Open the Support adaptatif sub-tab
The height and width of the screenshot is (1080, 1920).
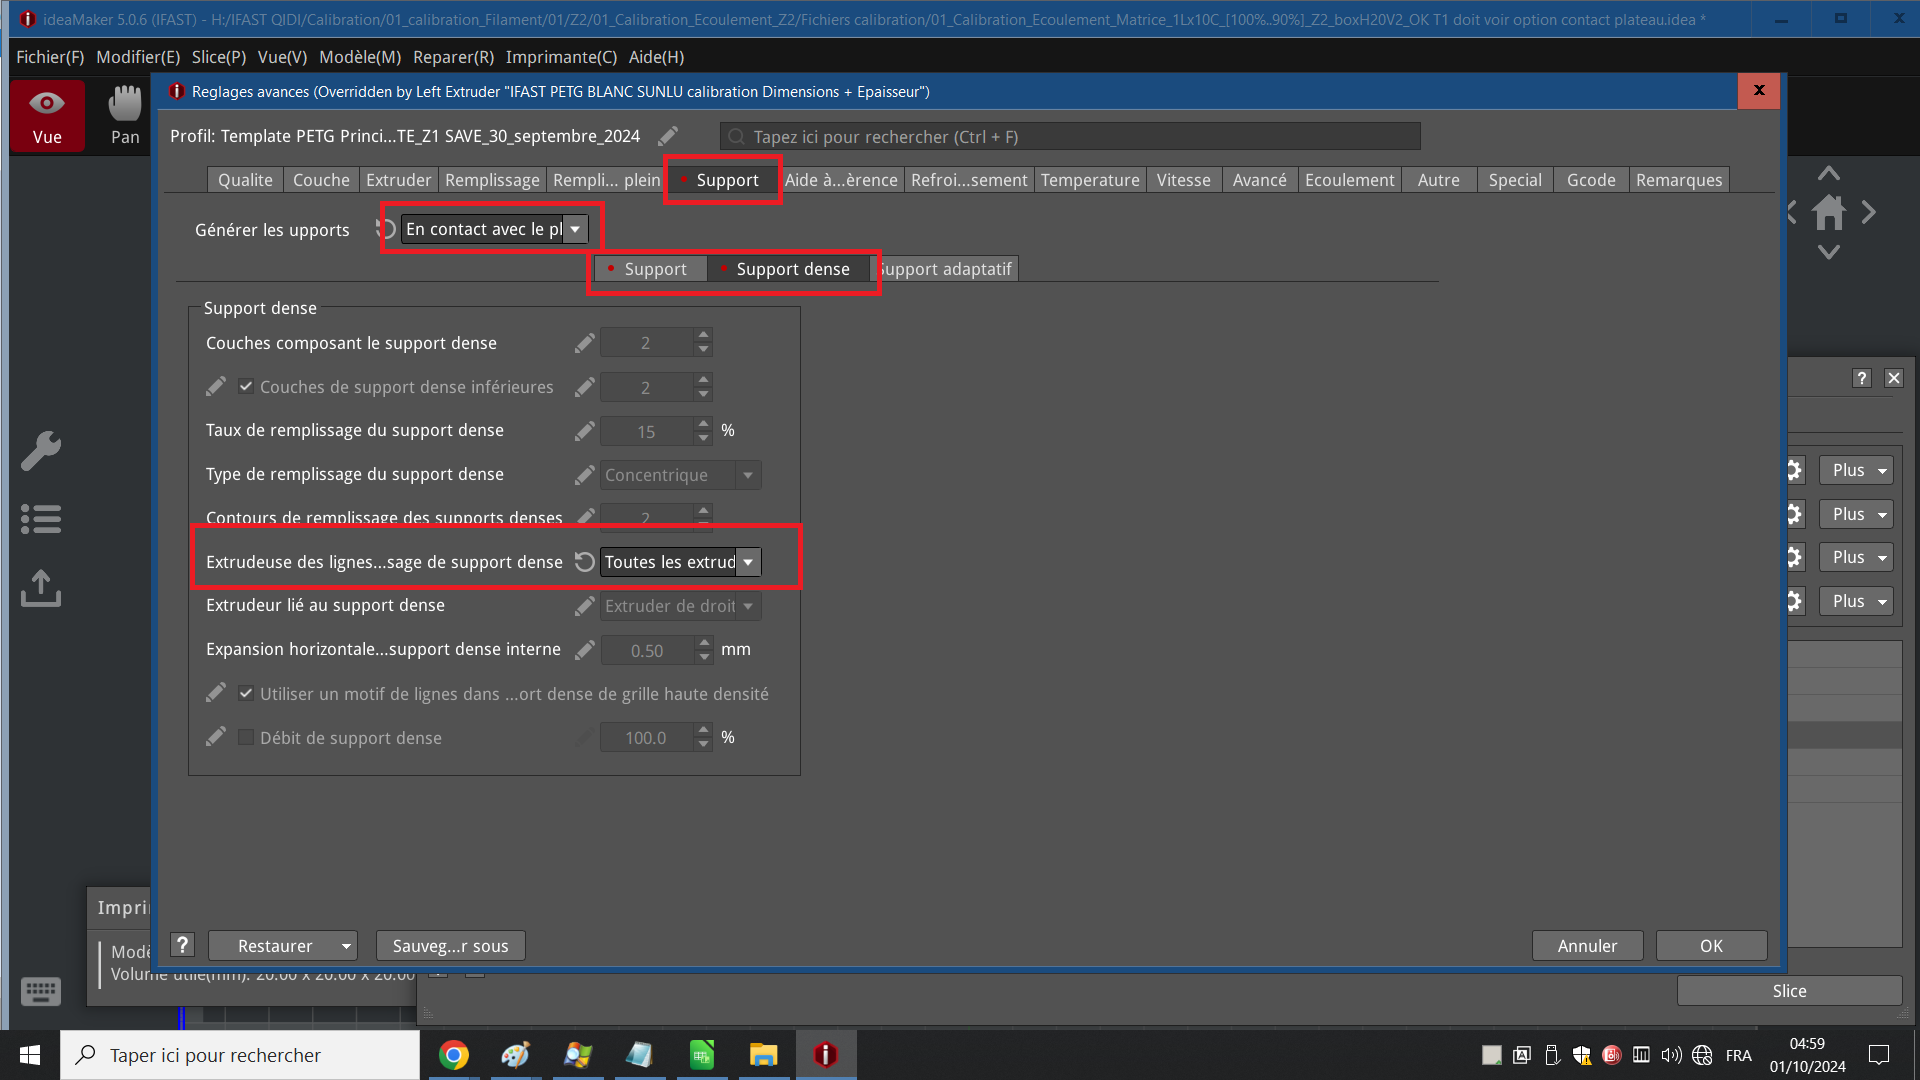click(946, 269)
